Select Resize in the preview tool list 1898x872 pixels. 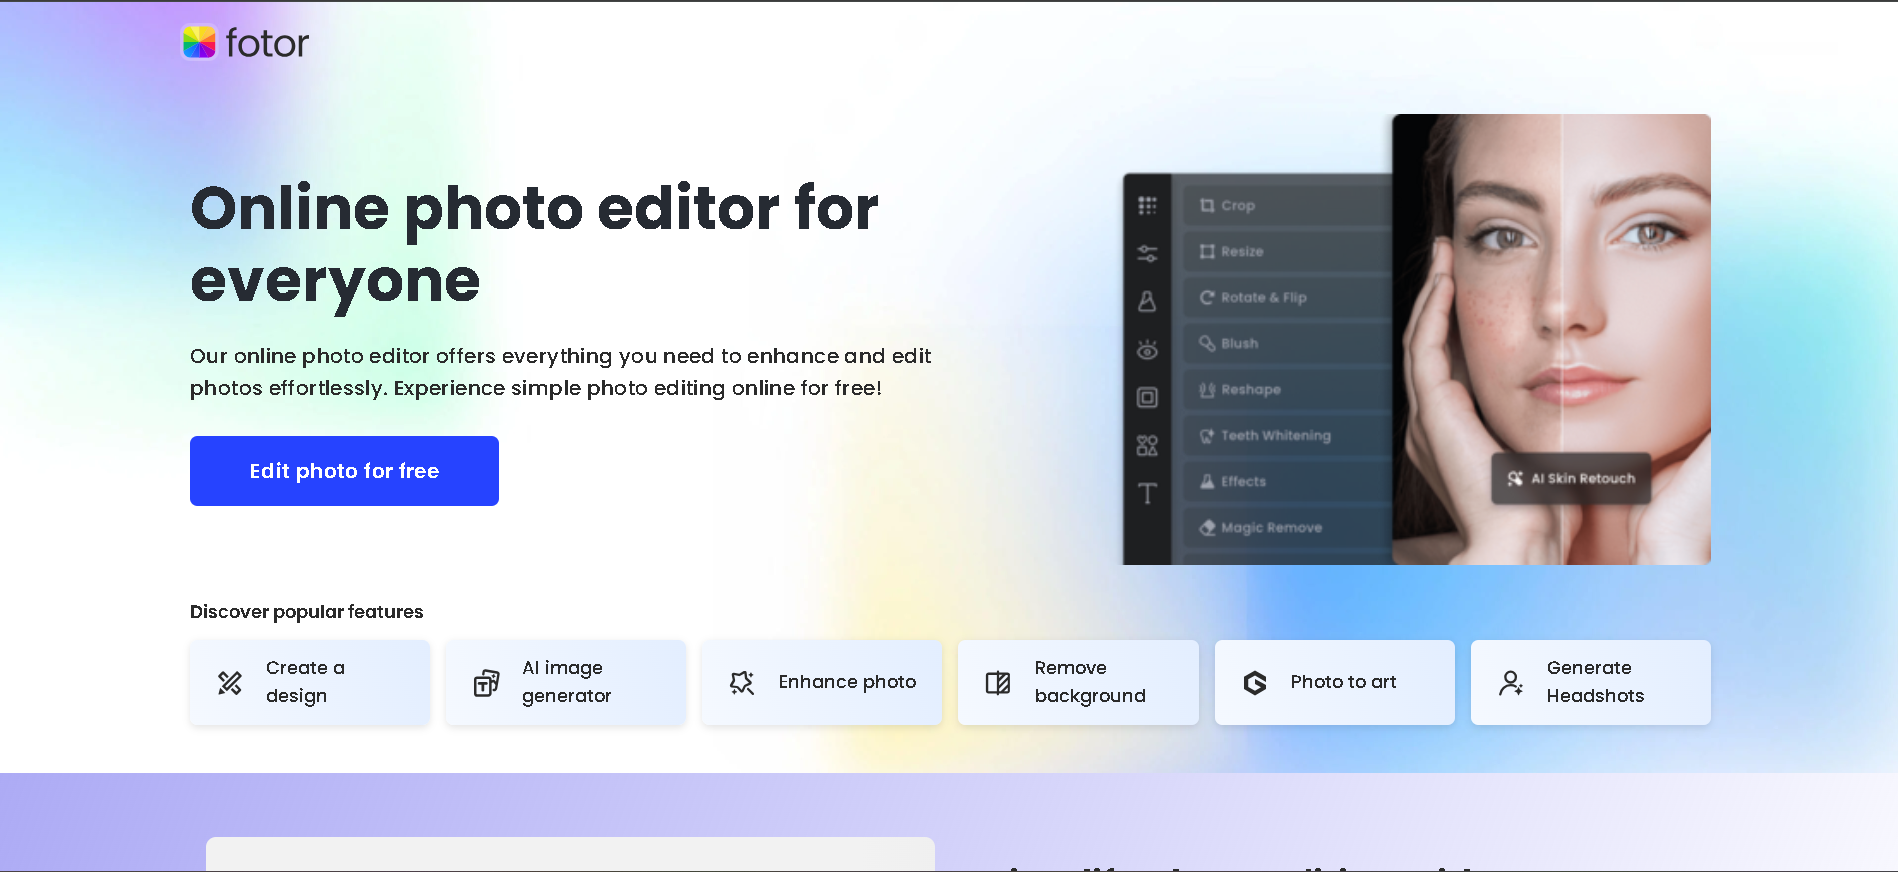(x=1288, y=251)
